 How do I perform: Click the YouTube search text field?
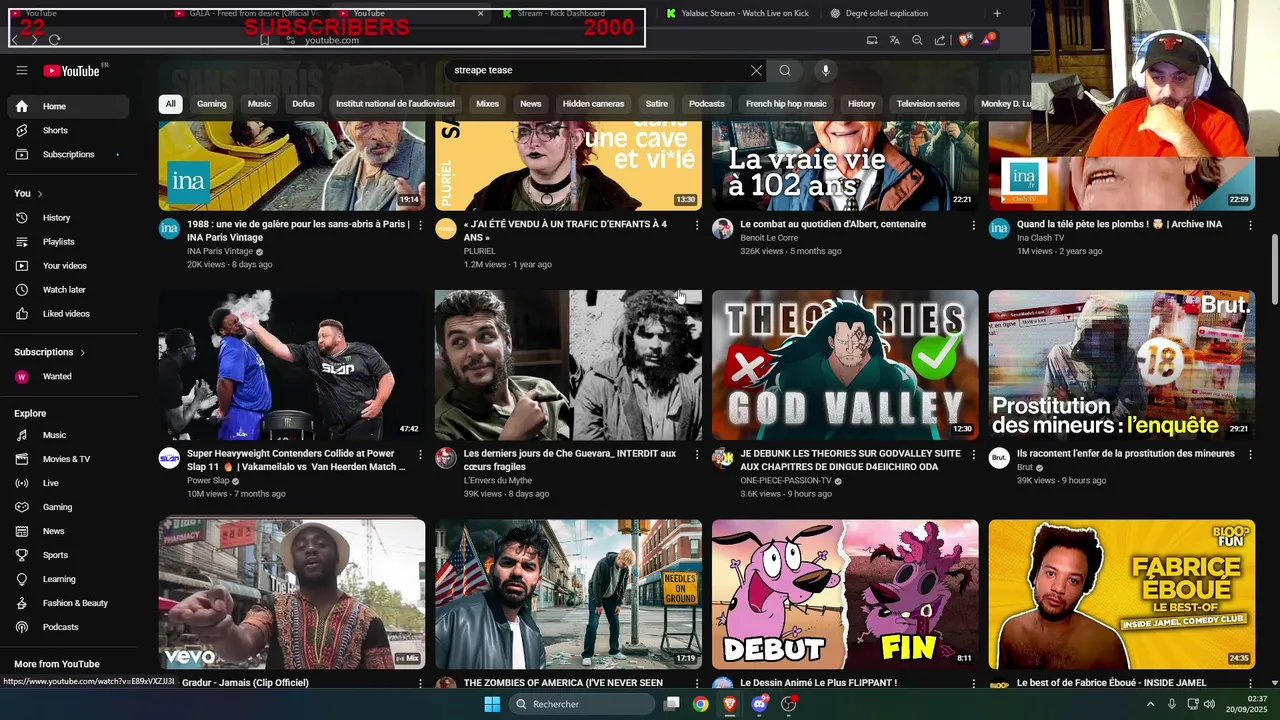tap(598, 70)
